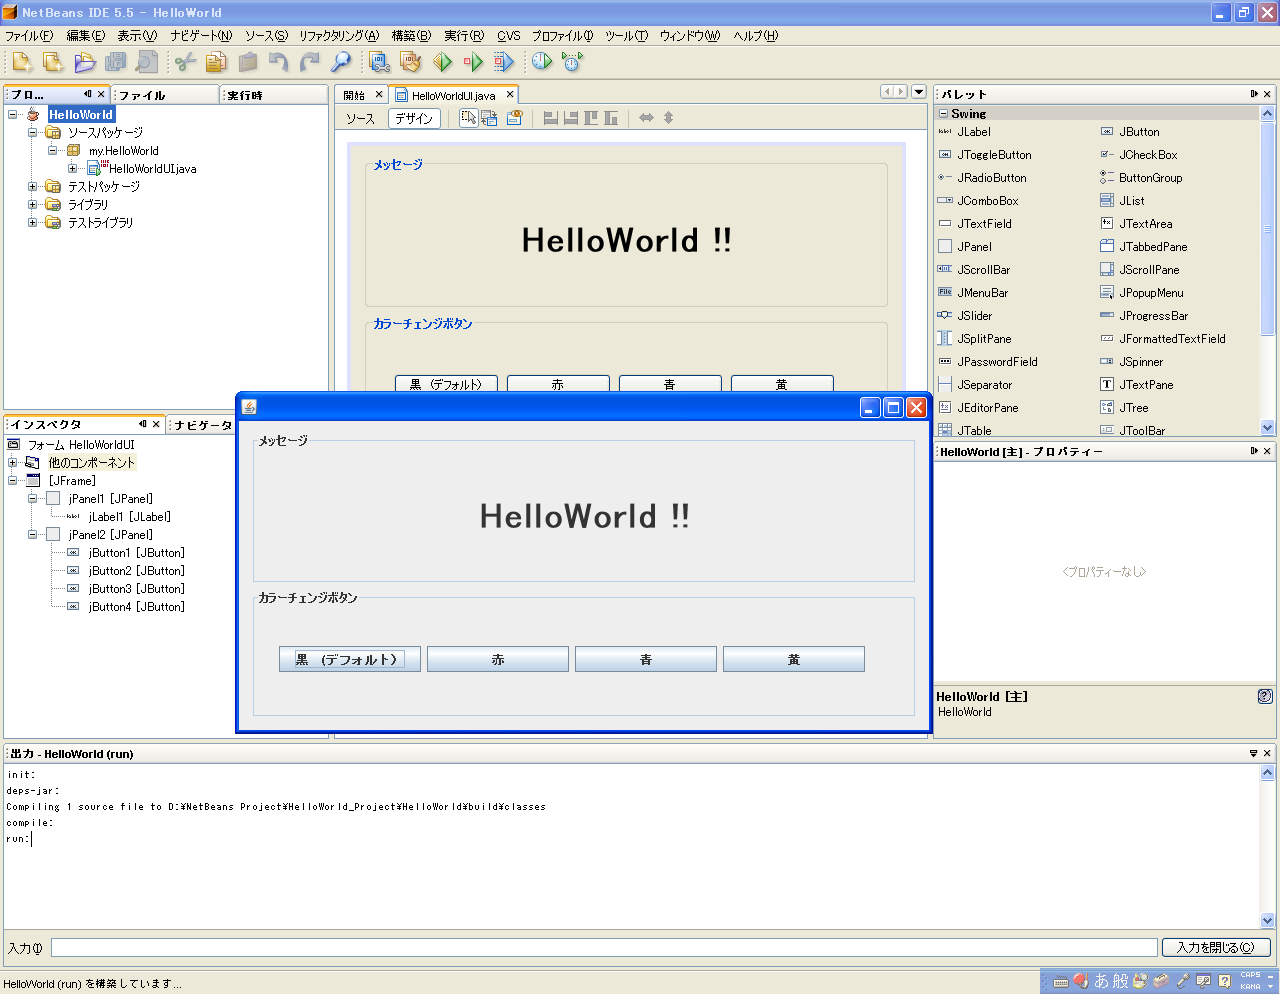This screenshot has height=994, width=1280.
Task: Open the リファクタリング menu
Action: 338,36
